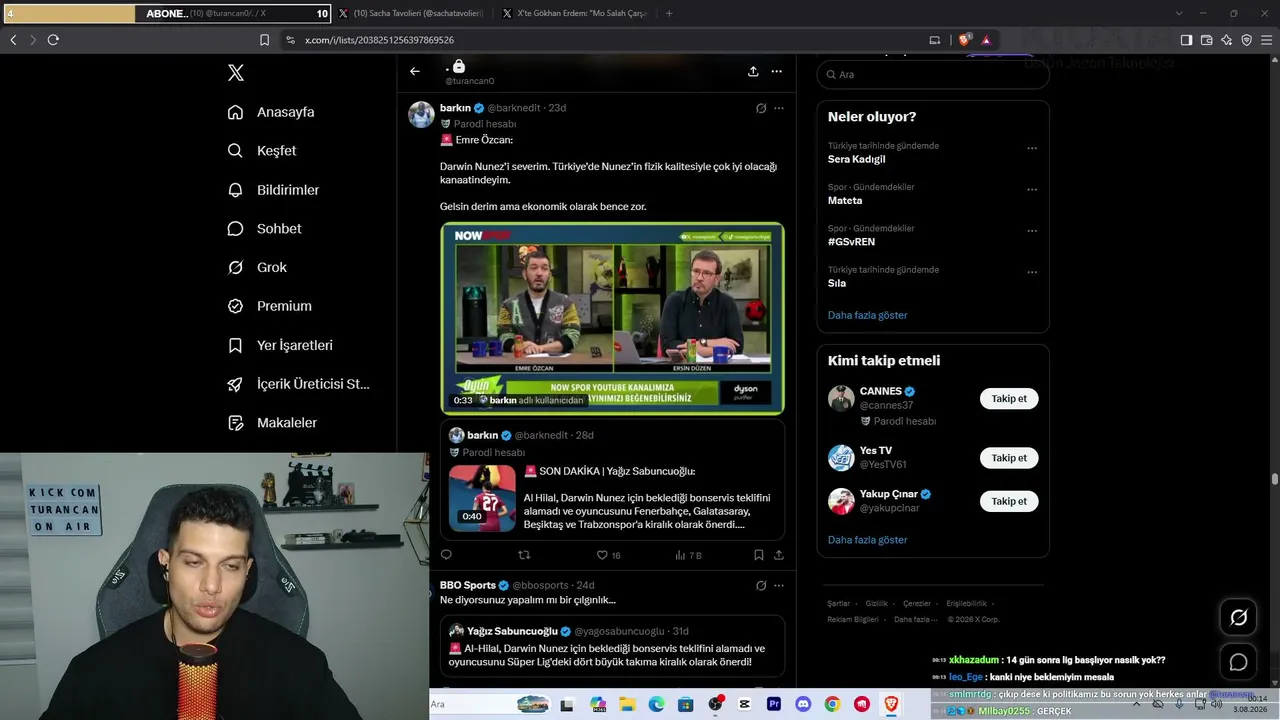The width and height of the screenshot is (1280, 720).
Task: Open the Brave VPN icon
Action: 1246,40
